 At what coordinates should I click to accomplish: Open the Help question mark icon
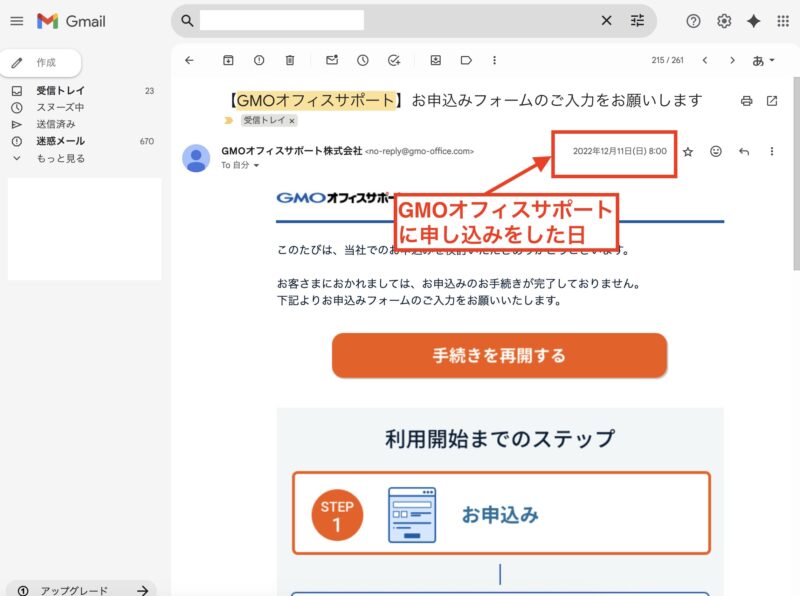coord(693,21)
